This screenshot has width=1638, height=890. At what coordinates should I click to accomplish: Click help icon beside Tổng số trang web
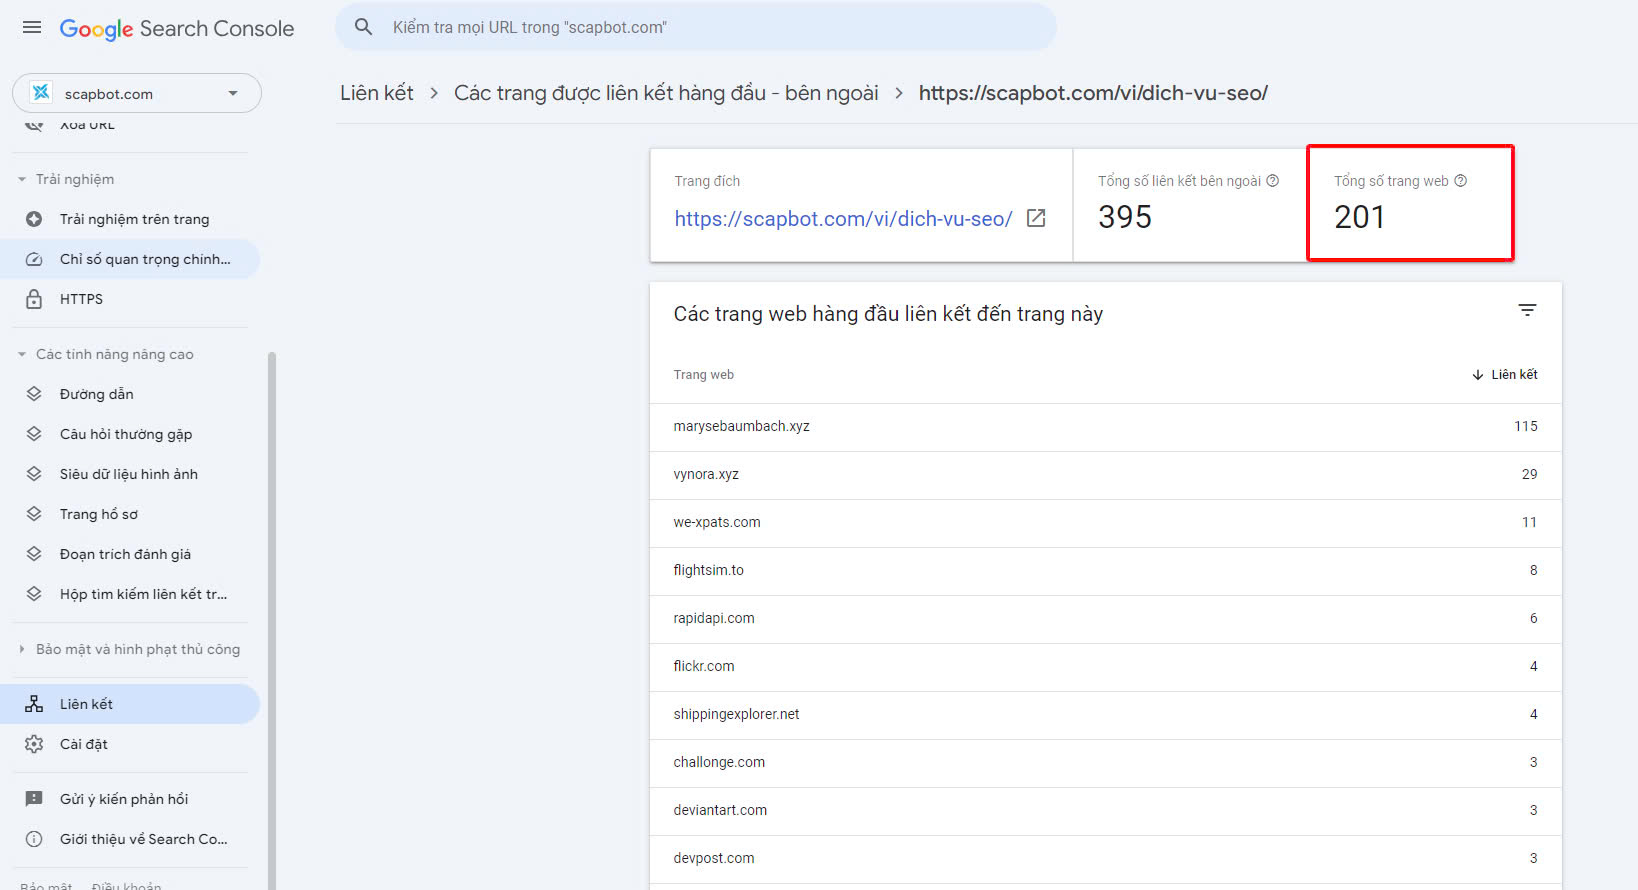click(1461, 181)
